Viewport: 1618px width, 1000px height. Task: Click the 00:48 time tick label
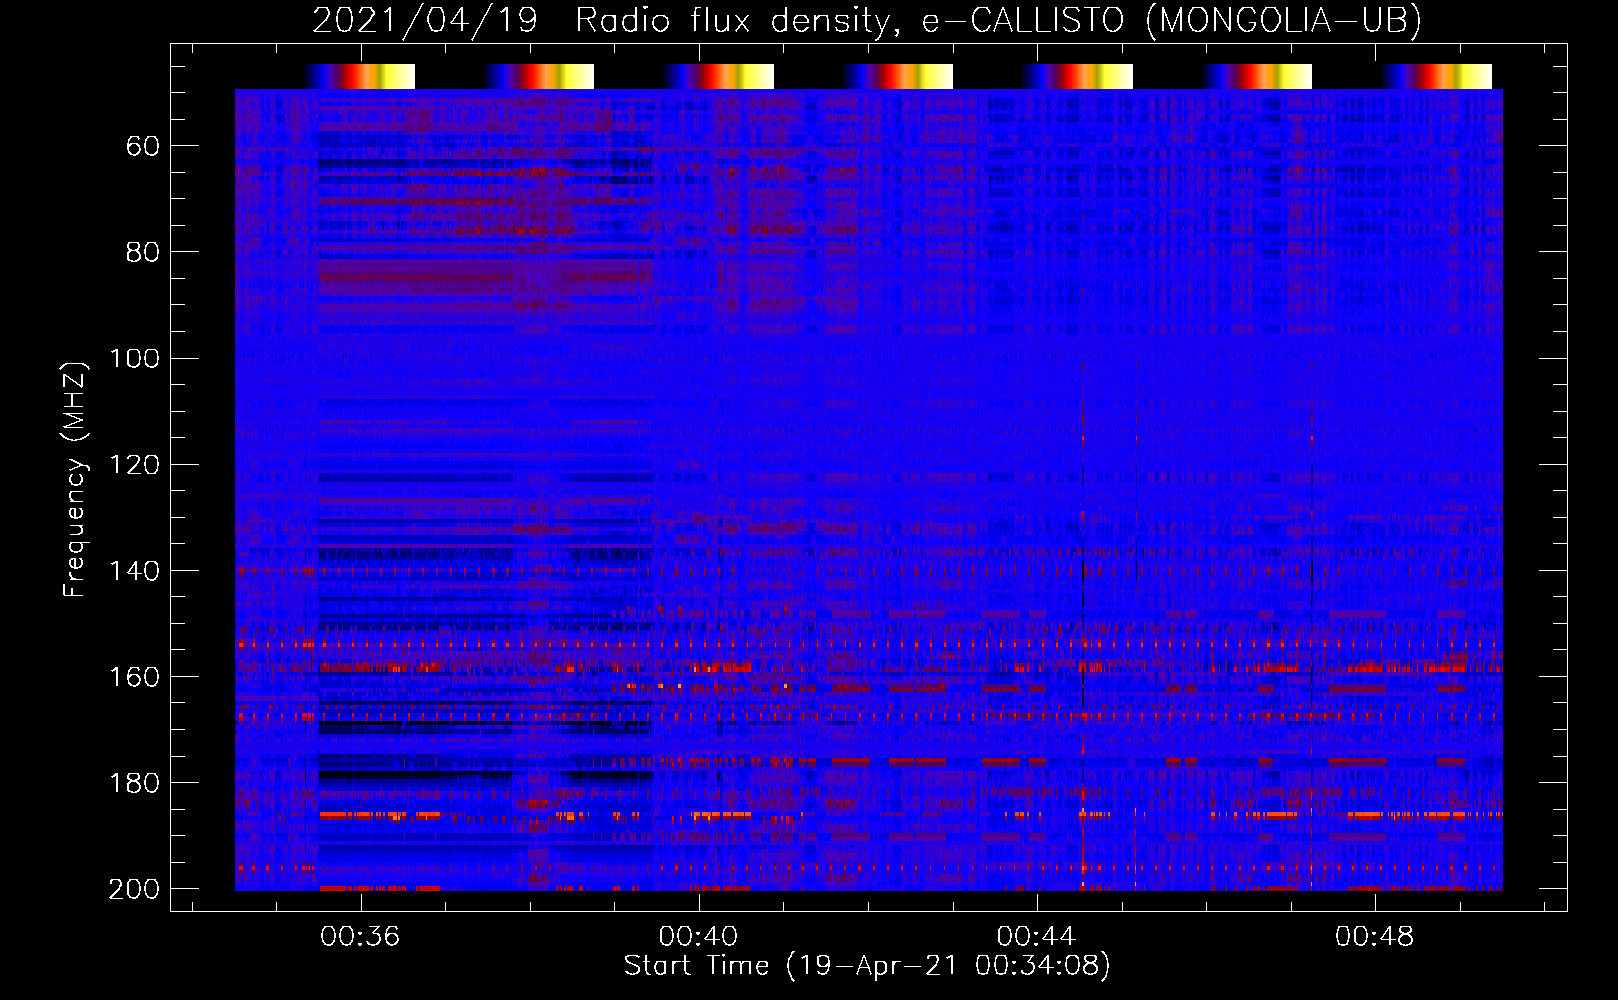click(x=1375, y=936)
